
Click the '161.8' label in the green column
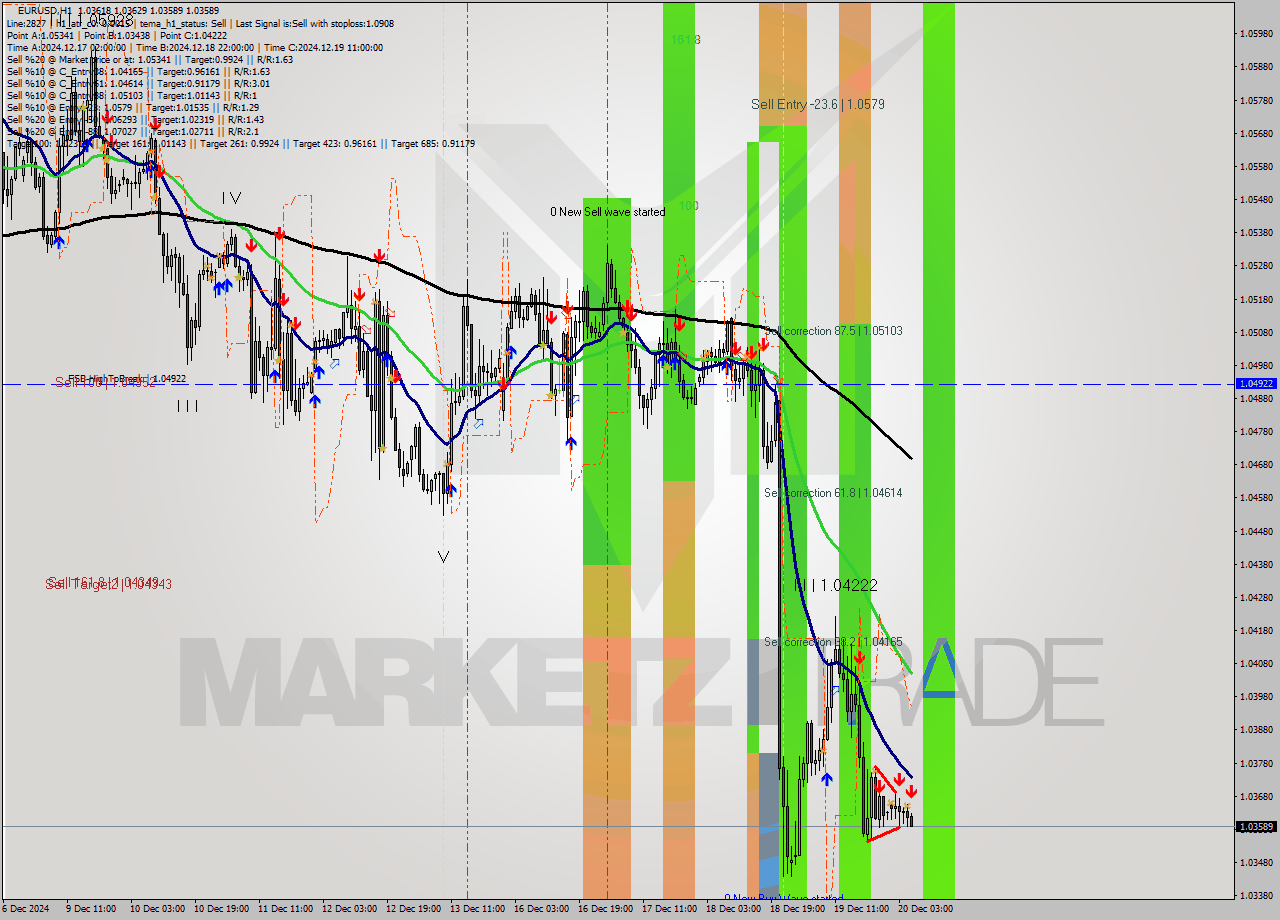point(685,40)
